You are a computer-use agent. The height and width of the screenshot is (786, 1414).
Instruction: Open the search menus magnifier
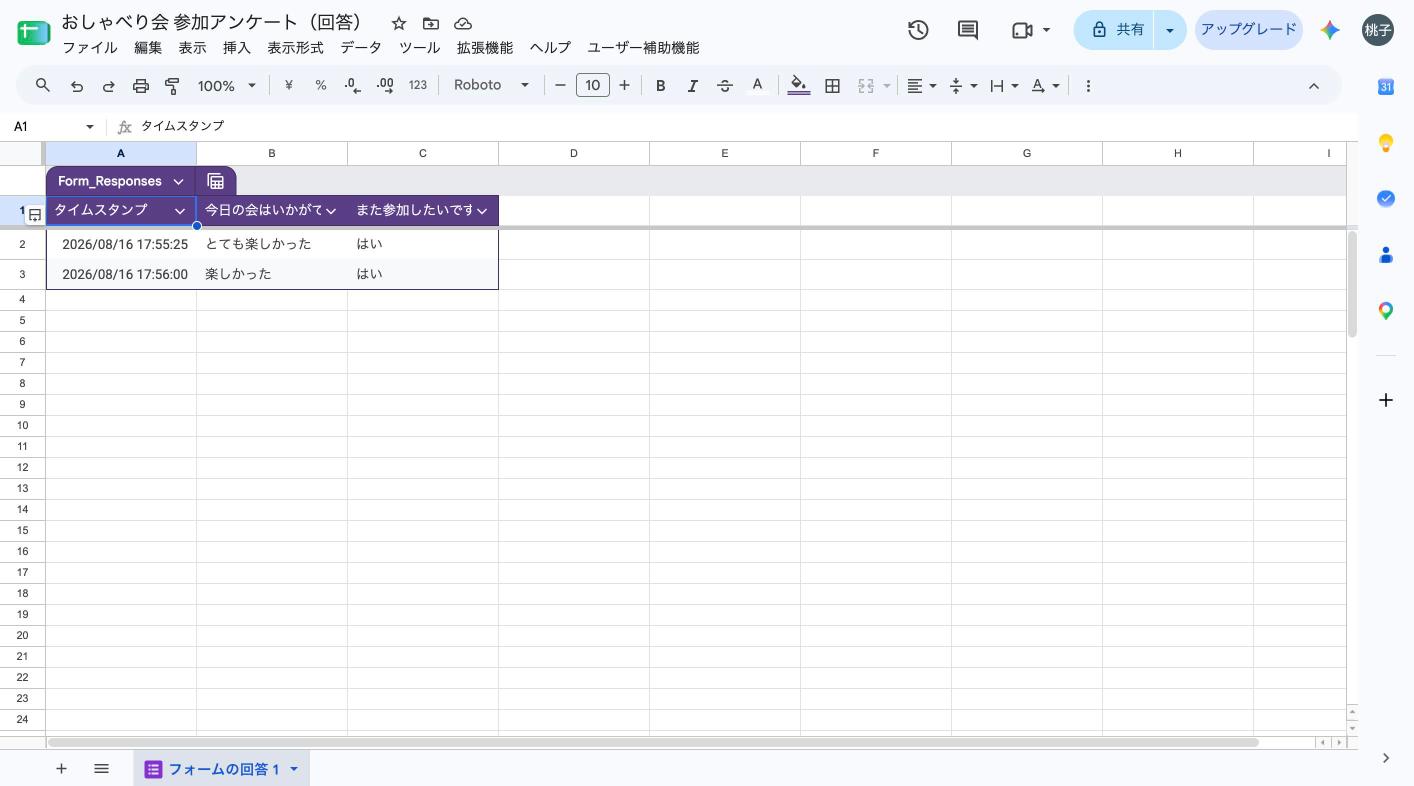coord(43,86)
